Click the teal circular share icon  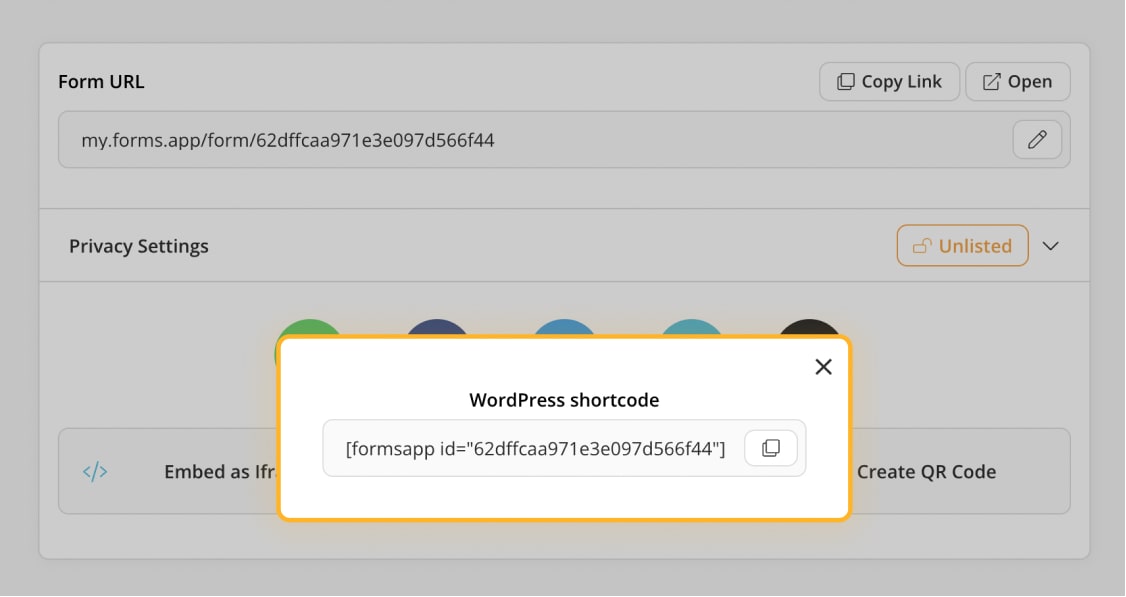click(x=692, y=328)
